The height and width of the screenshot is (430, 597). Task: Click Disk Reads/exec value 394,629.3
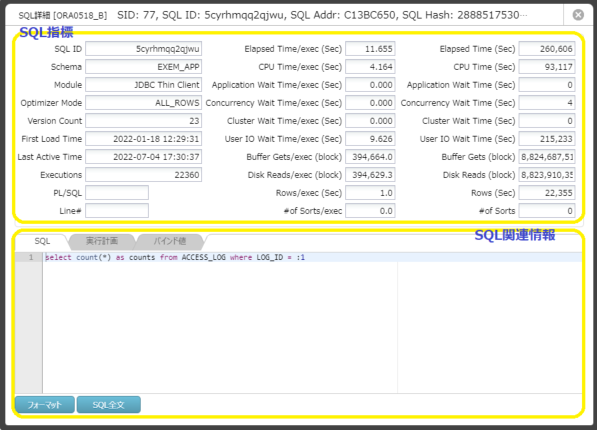point(370,175)
